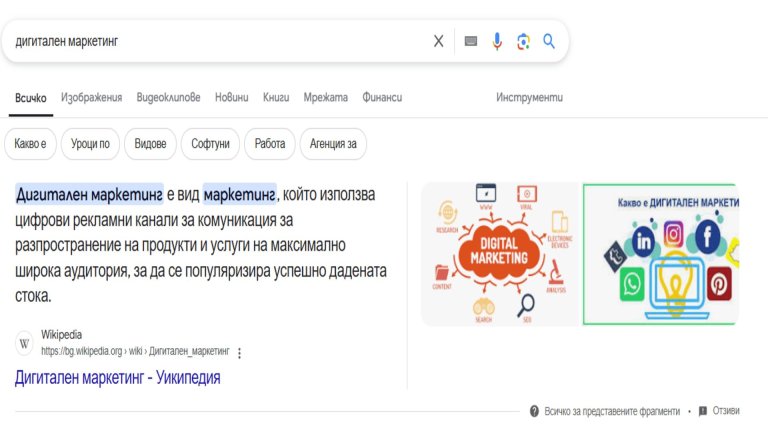Click into the search text field

click(x=220, y=41)
